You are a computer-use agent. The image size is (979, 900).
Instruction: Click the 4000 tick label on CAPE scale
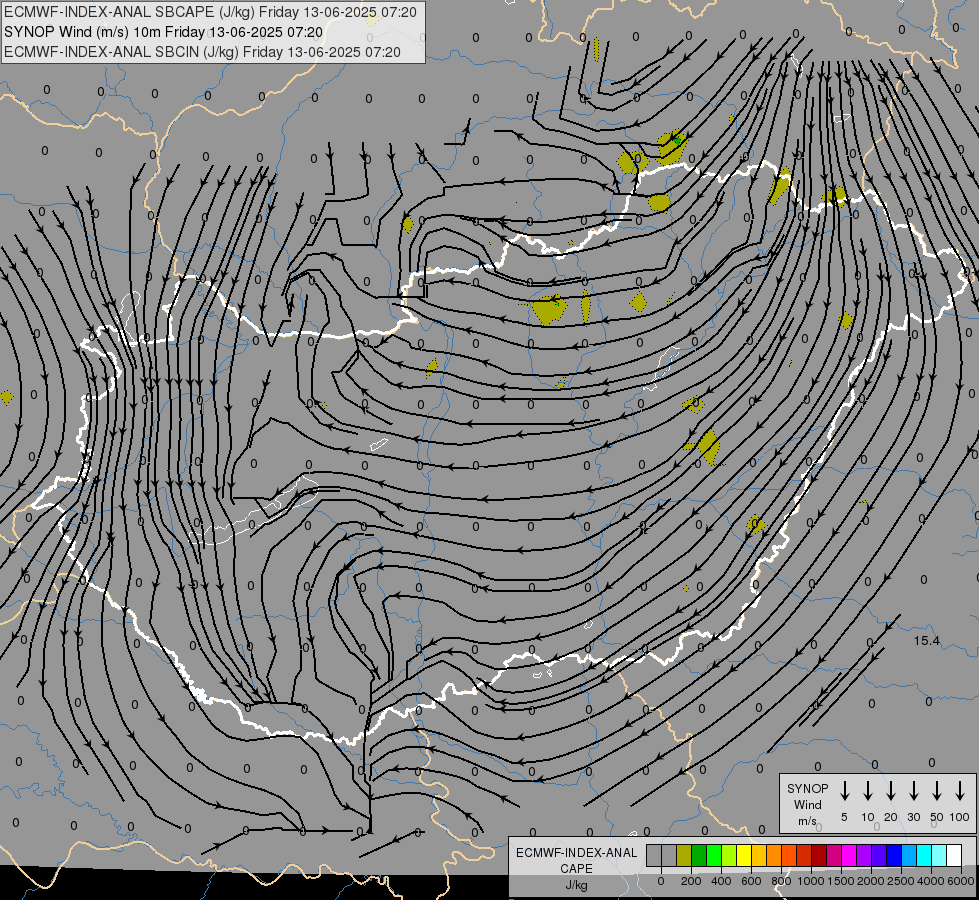click(x=931, y=881)
